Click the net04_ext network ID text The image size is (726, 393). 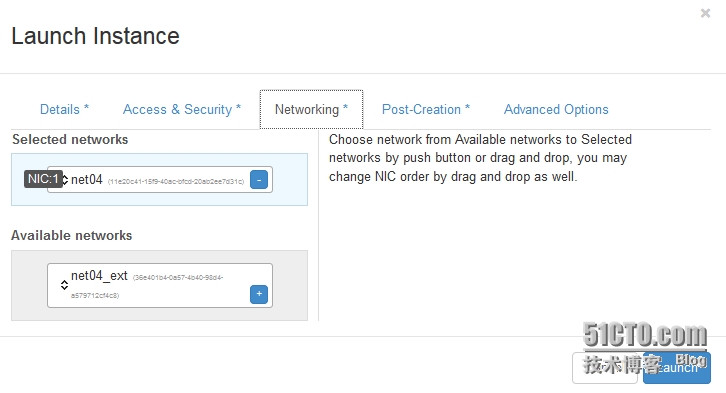[x=147, y=286]
